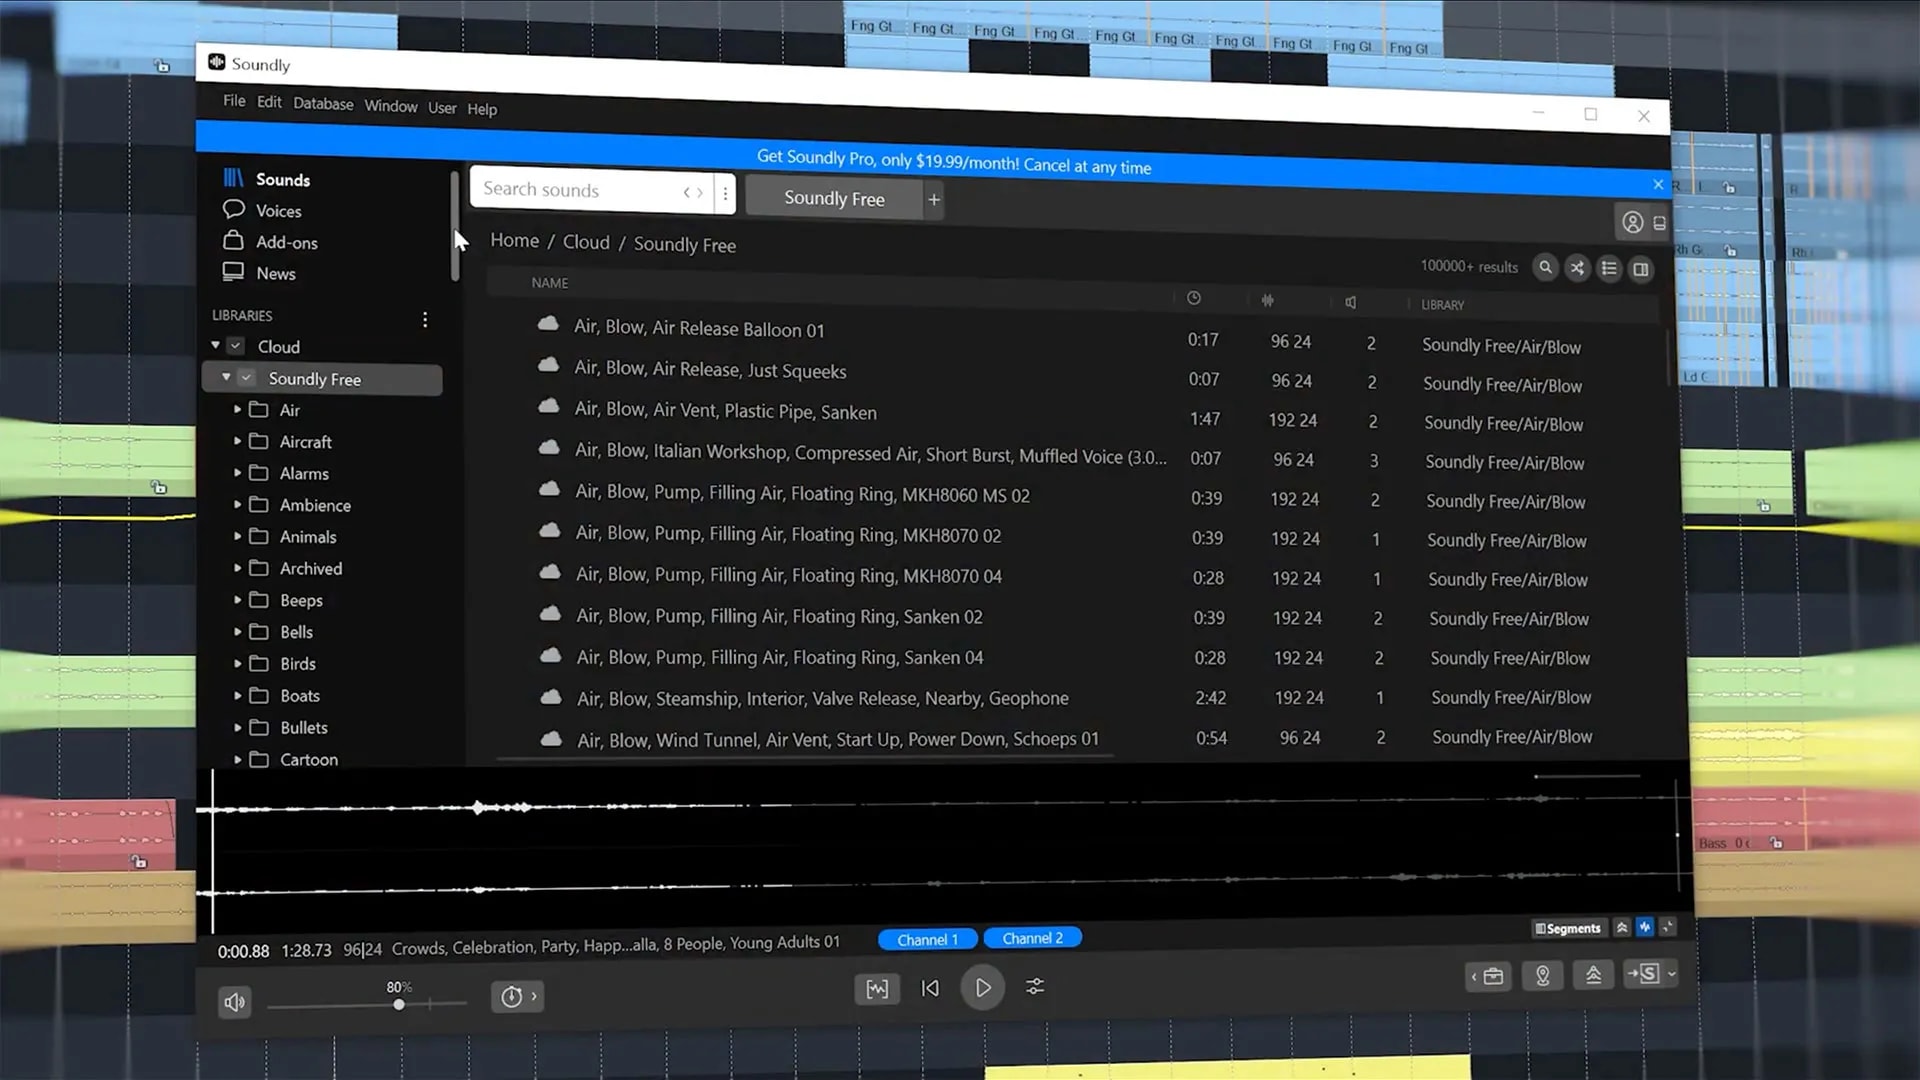Image resolution: width=1920 pixels, height=1080 pixels.
Task: Open search within results magnifier icon
Action: point(1545,268)
